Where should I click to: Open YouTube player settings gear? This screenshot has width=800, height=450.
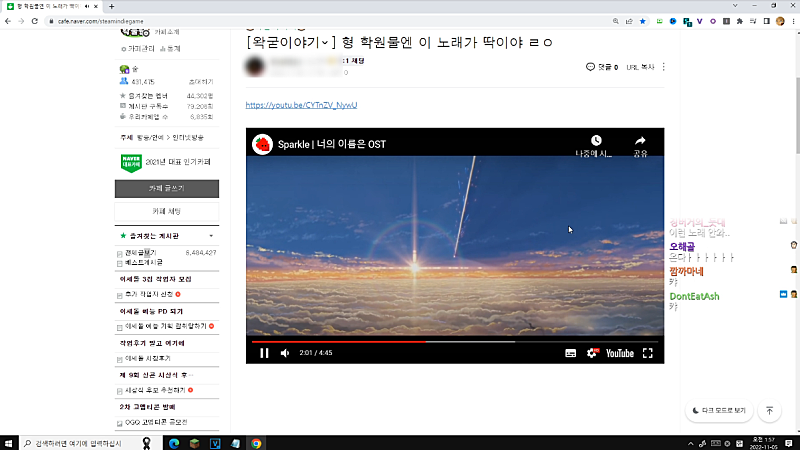(x=591, y=353)
